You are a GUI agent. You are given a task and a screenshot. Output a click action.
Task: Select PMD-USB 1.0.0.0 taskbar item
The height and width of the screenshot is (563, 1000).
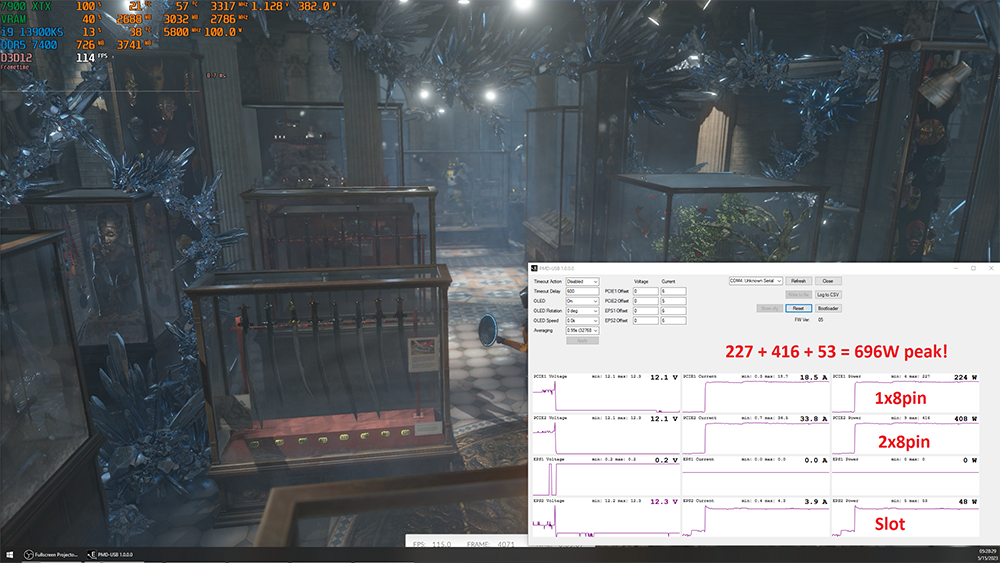(x=110, y=555)
